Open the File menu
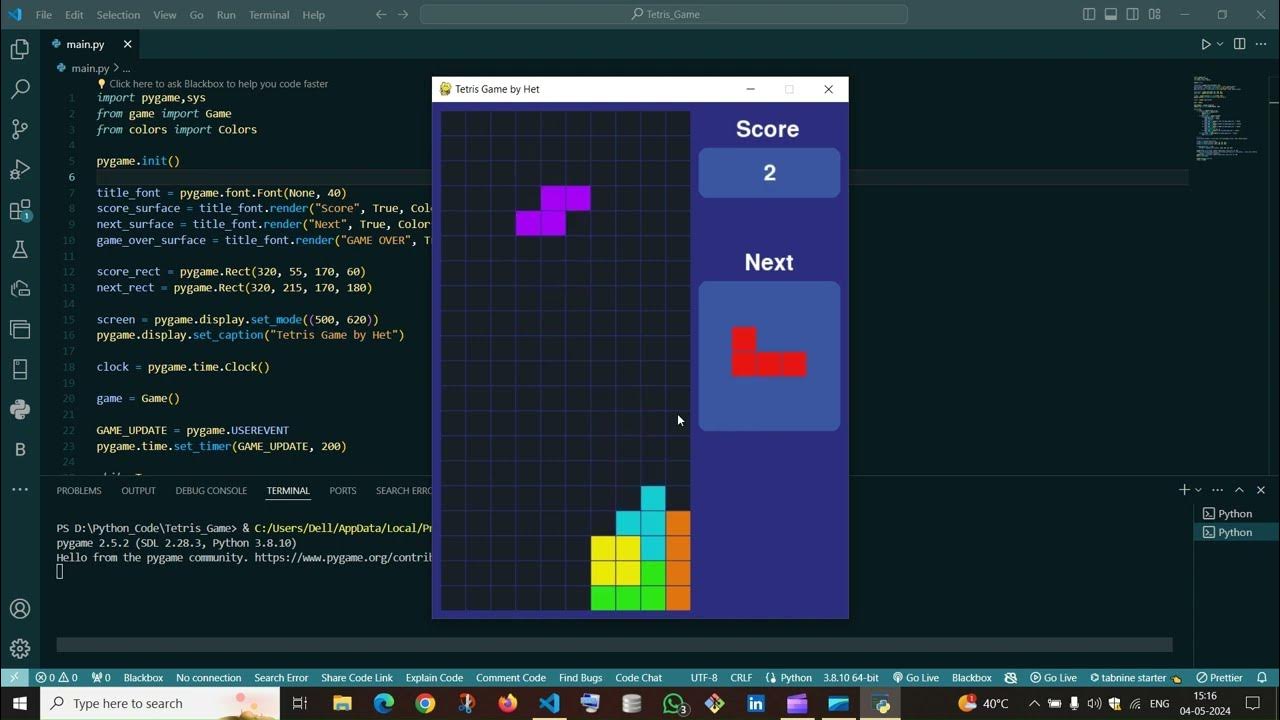This screenshot has width=1280, height=720. tap(44, 15)
